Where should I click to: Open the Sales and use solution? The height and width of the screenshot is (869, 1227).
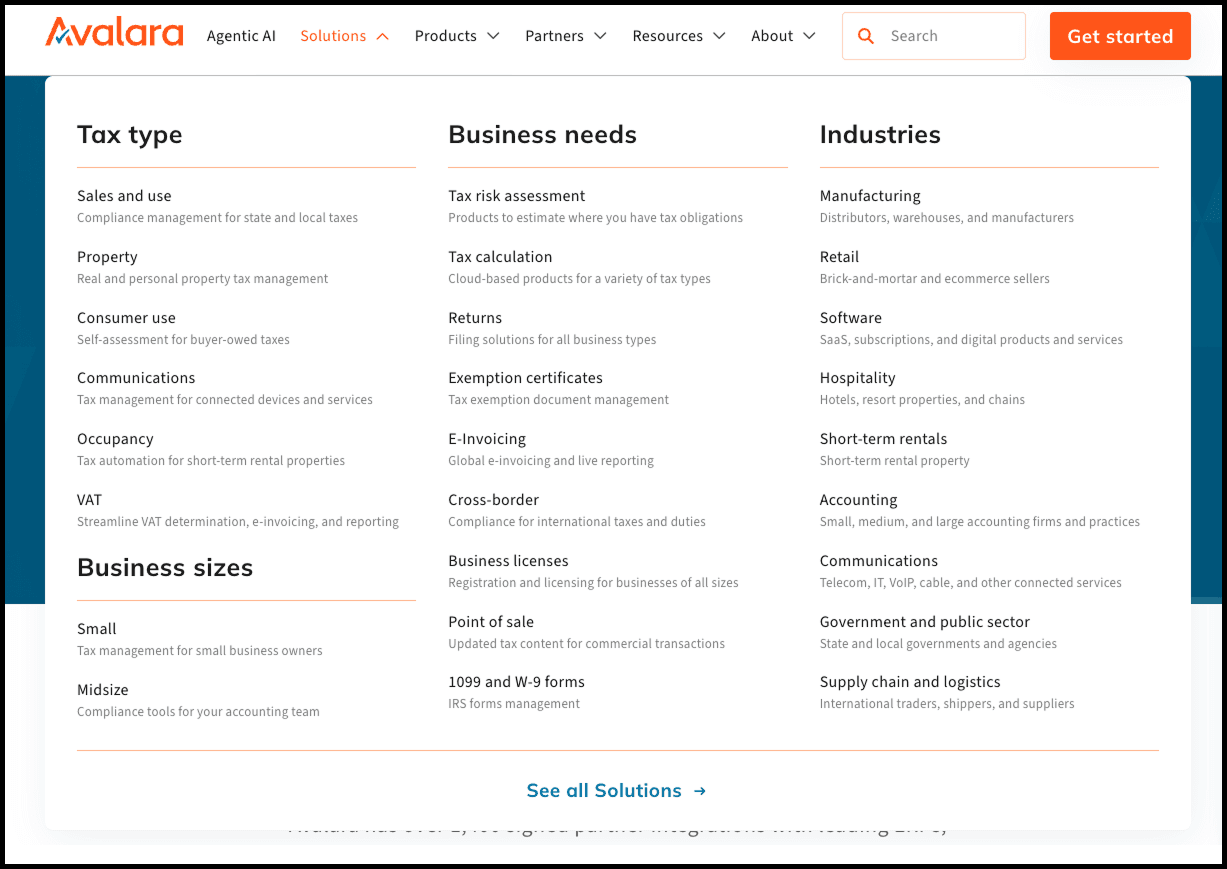click(x=124, y=195)
